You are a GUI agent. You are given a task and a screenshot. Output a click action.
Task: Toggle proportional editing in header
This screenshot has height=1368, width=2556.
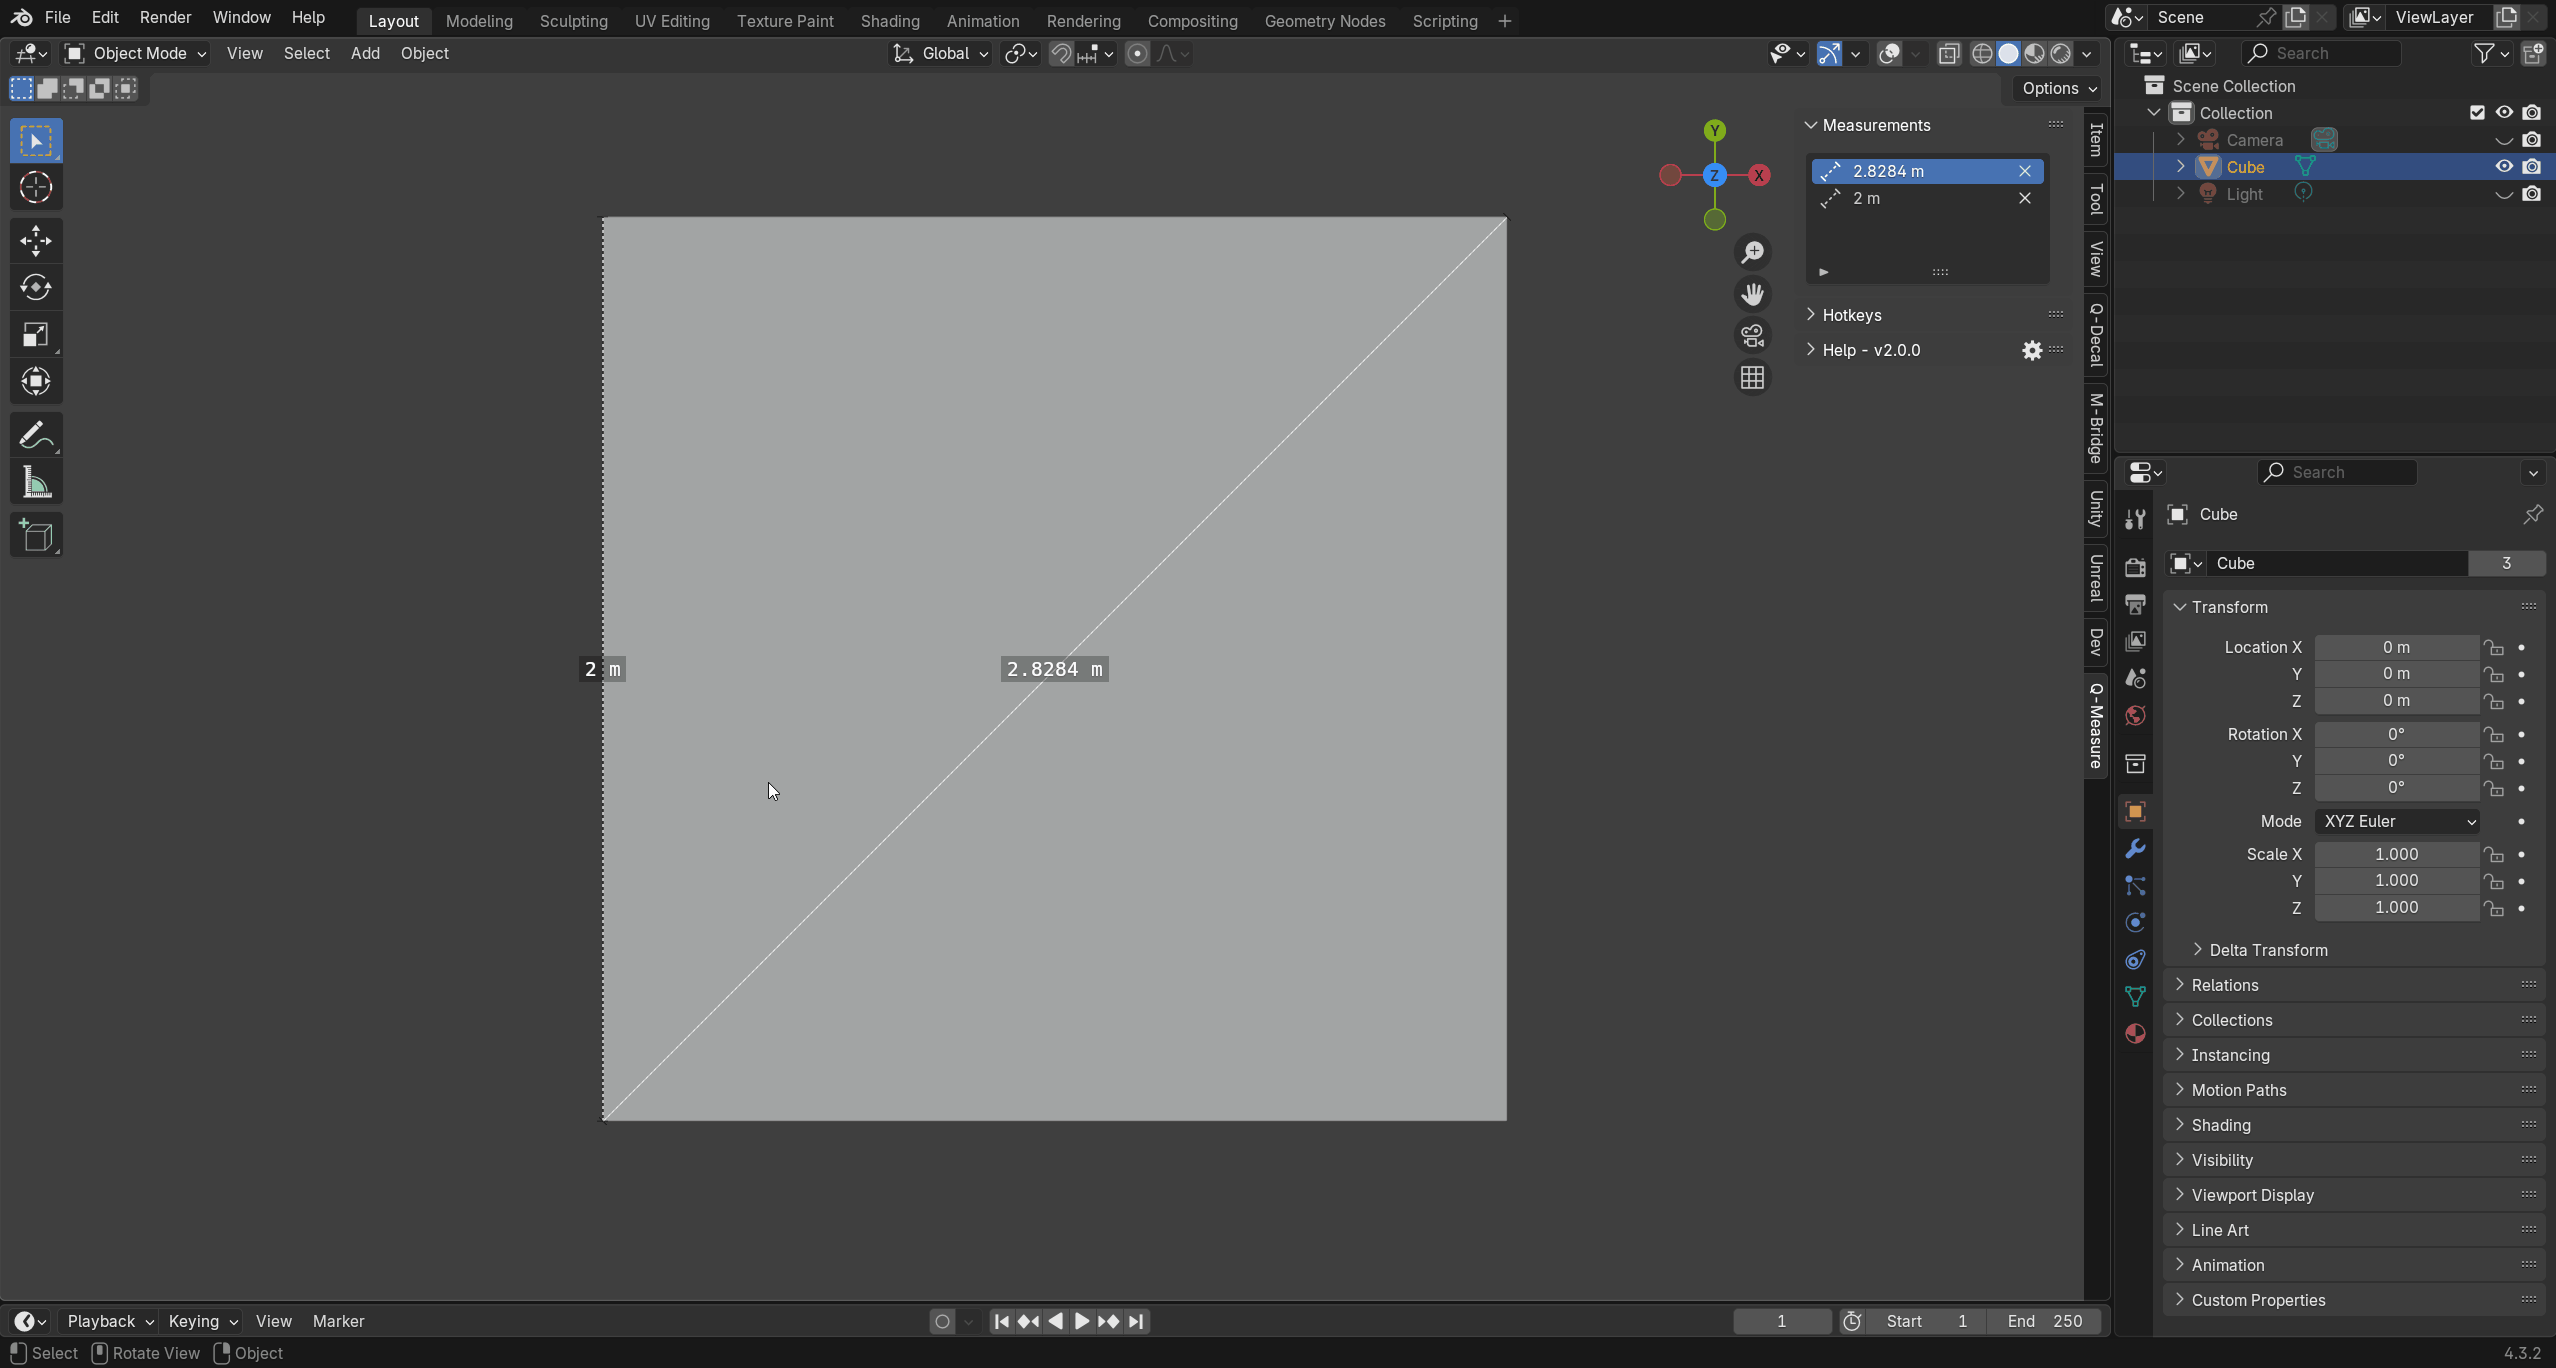click(1137, 54)
